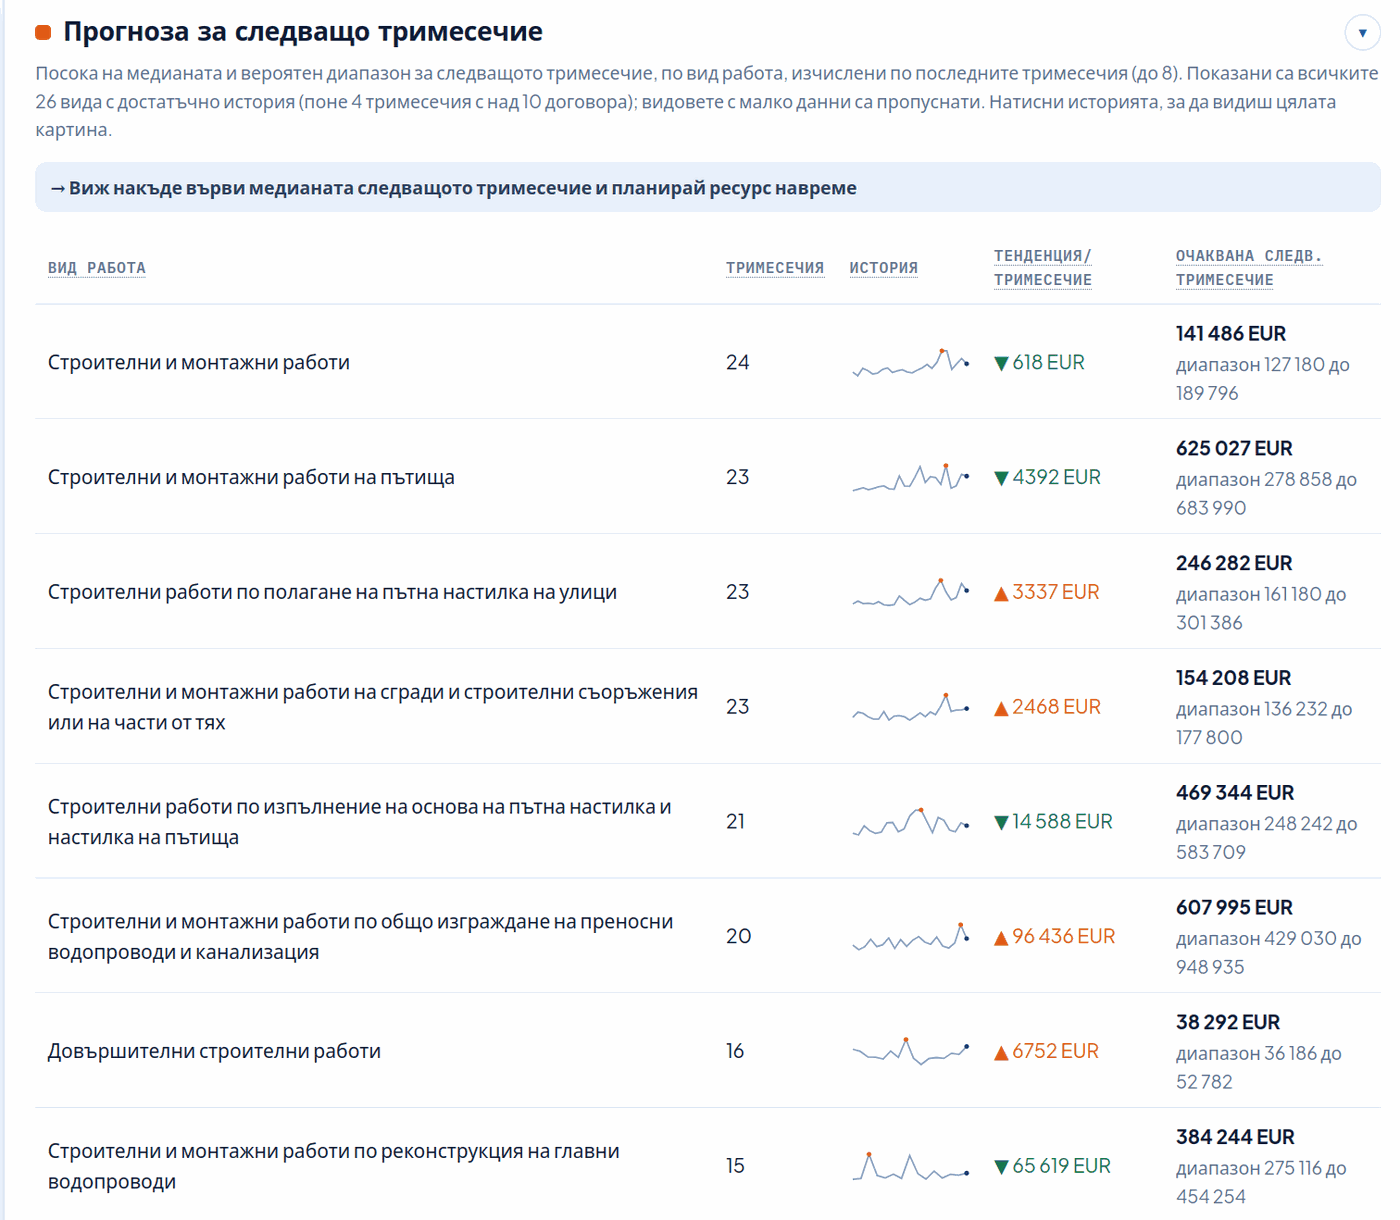The height and width of the screenshot is (1220, 1400).
Task: Click the ТЕНДЕНЦИЯ/ТРИМЕСЕЧИЕ column header
Action: click(x=1043, y=268)
